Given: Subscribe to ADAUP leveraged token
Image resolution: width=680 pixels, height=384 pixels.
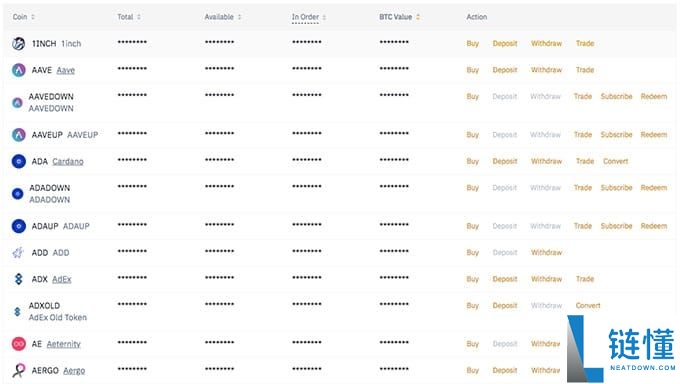Looking at the screenshot, I should click(x=616, y=226).
